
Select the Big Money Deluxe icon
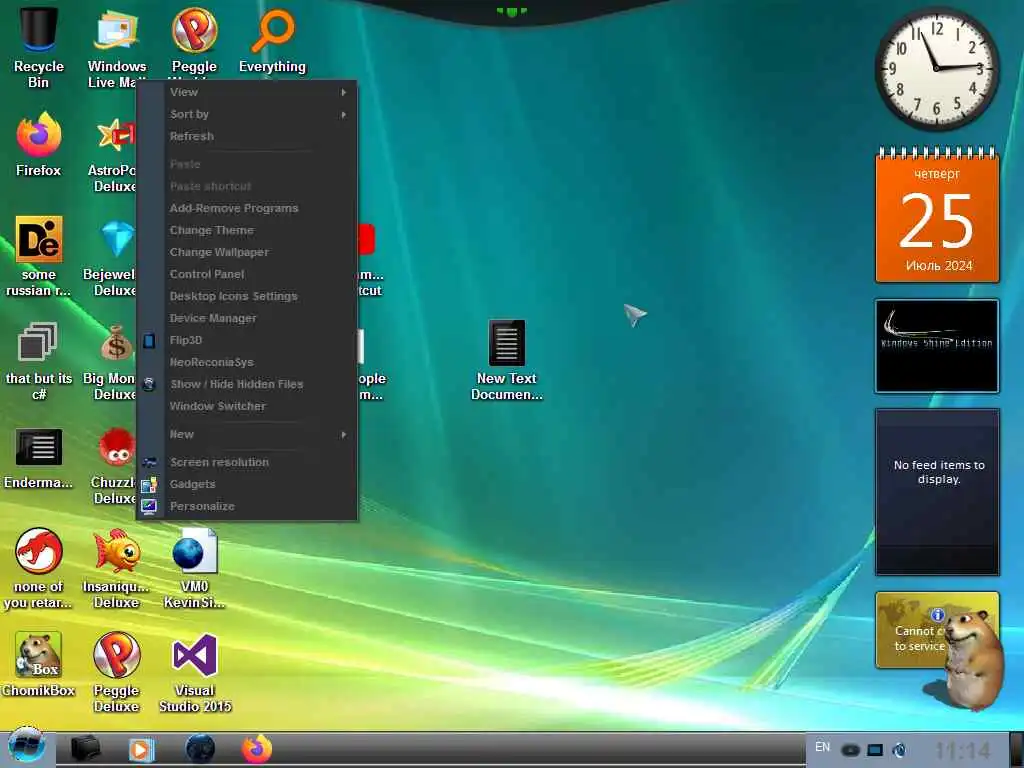click(x=112, y=362)
